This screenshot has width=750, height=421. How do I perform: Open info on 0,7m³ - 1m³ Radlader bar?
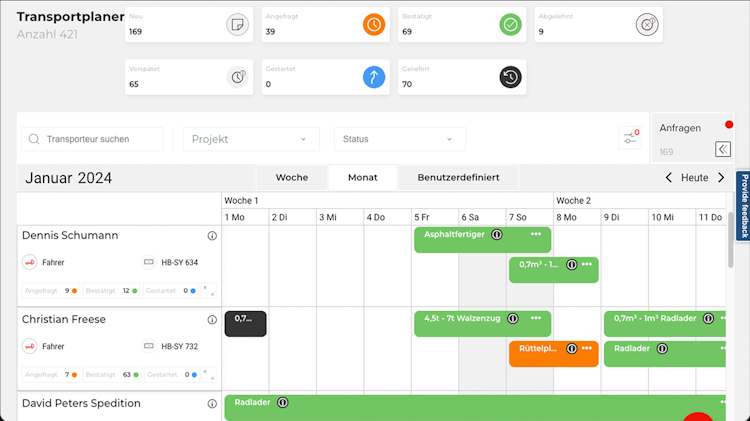pyautogui.click(x=708, y=319)
